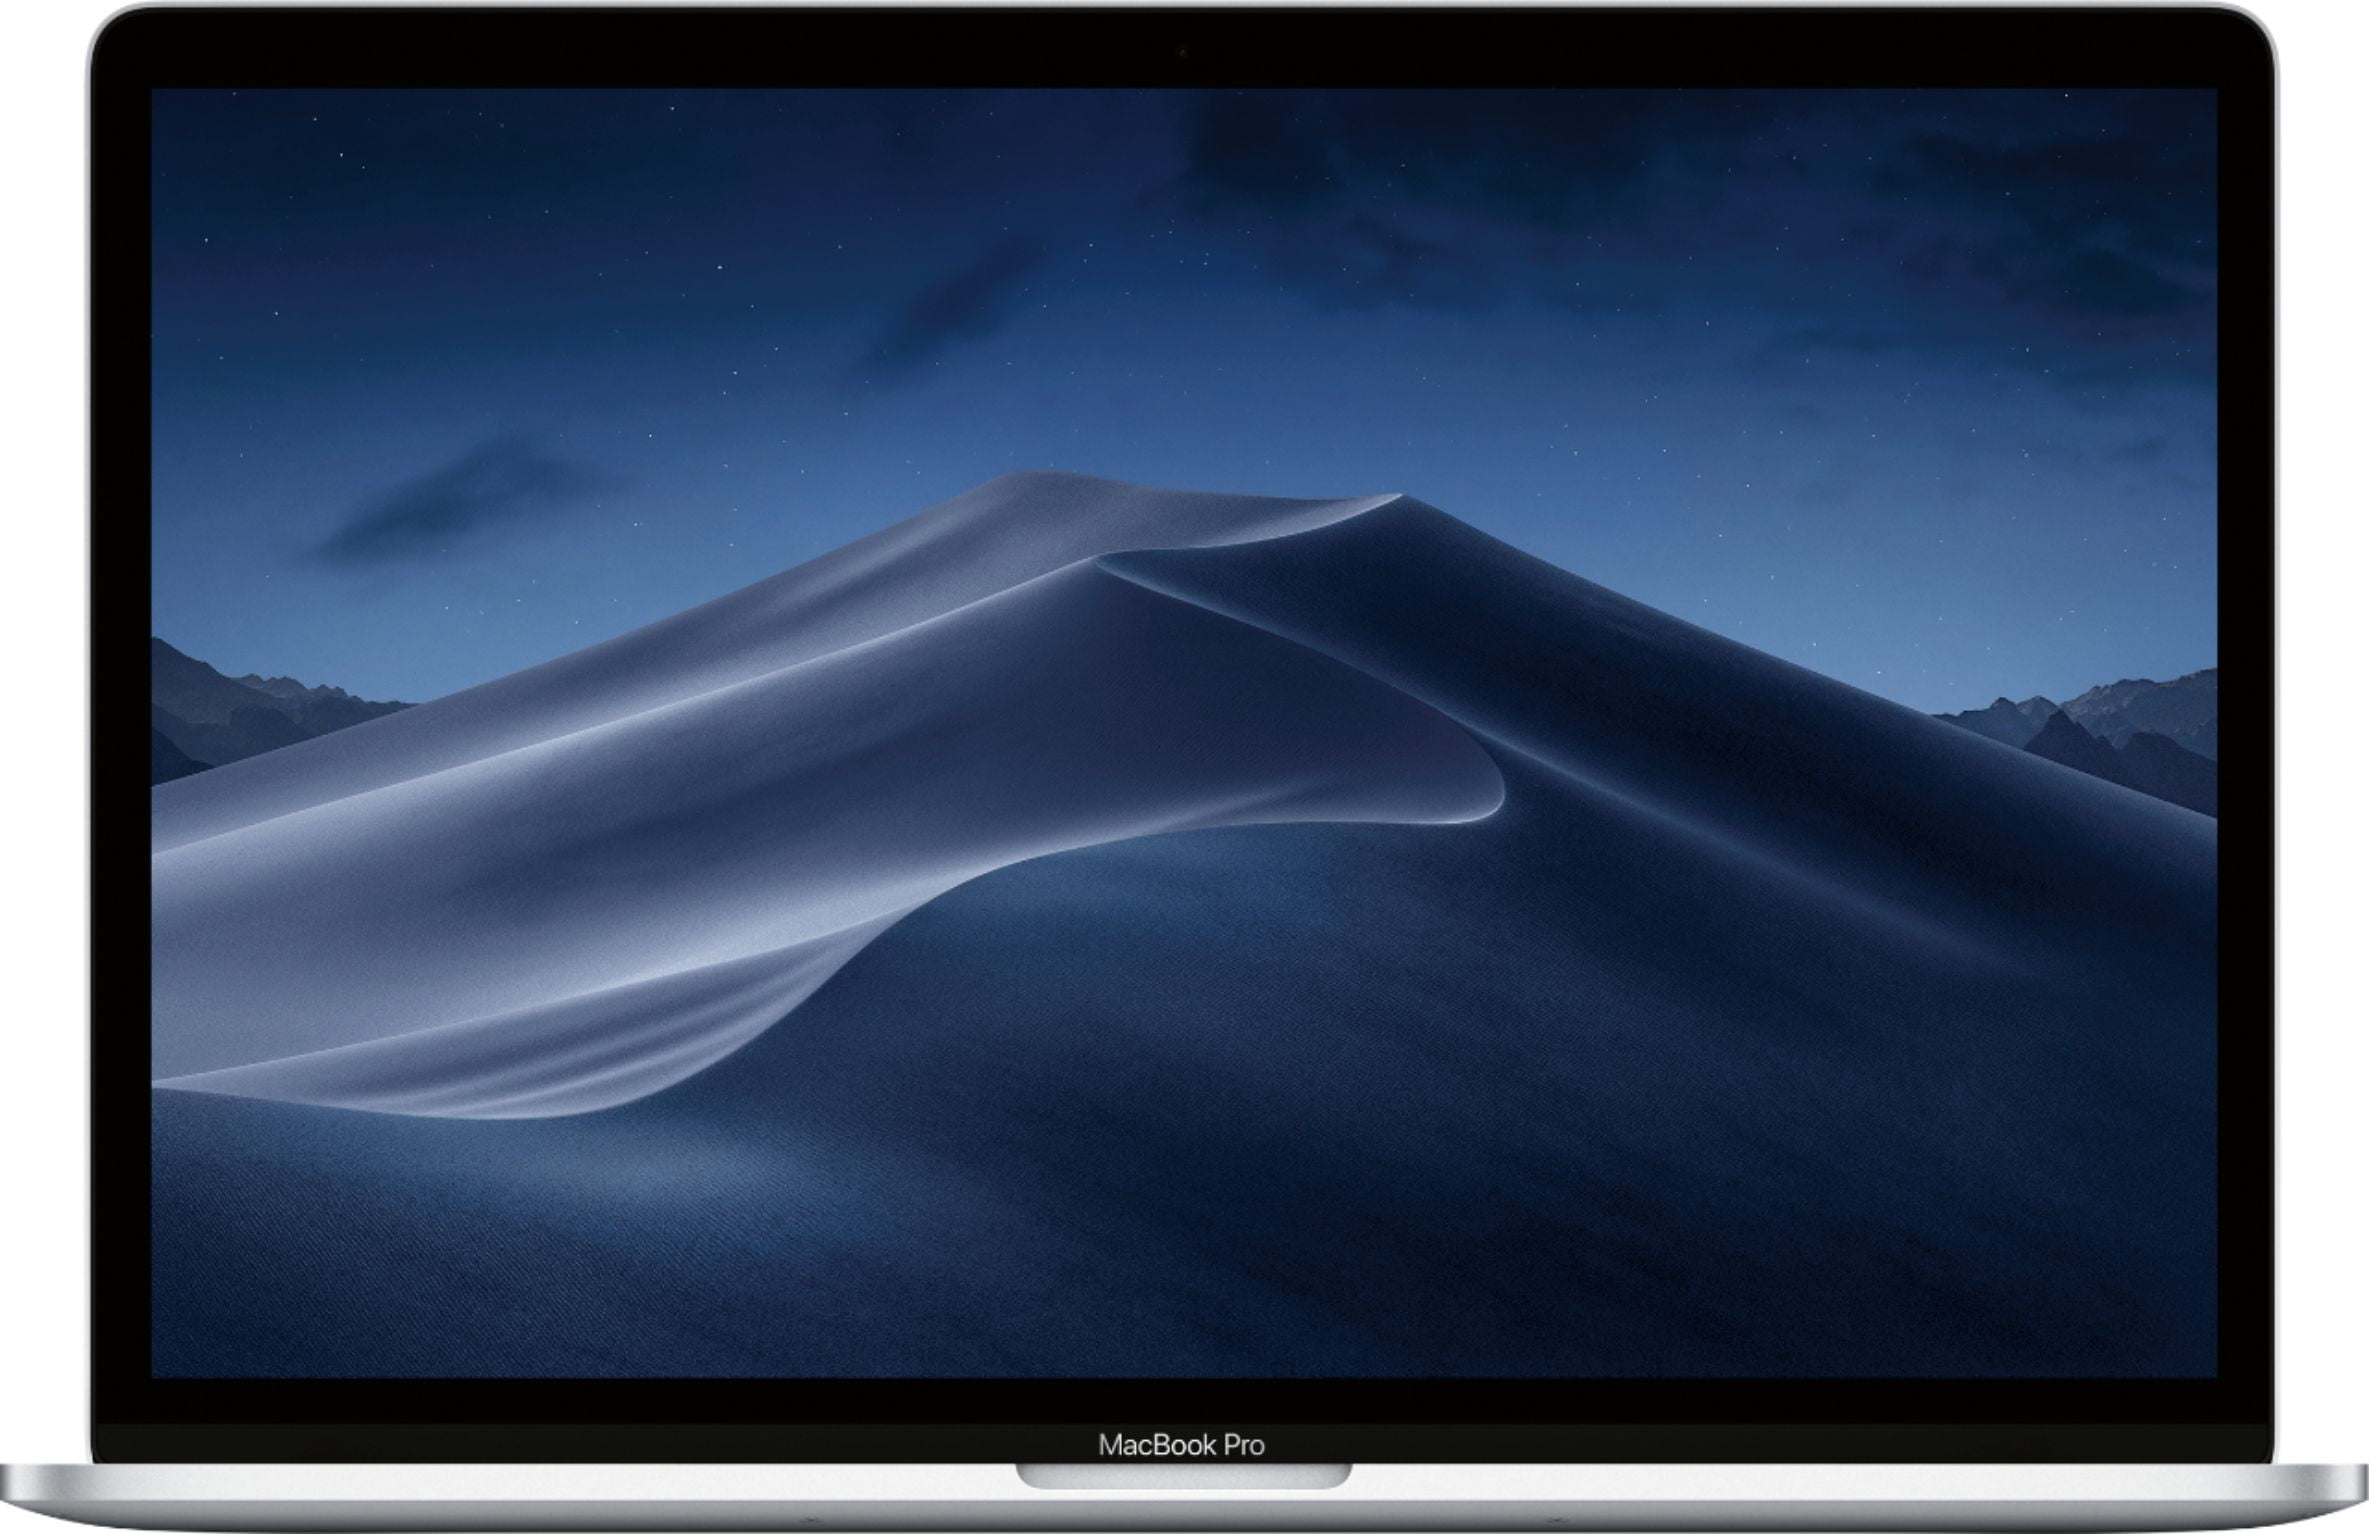Click the webcam at the top bezel
Screen dimensions: 2369x1534
click(x=1184, y=48)
